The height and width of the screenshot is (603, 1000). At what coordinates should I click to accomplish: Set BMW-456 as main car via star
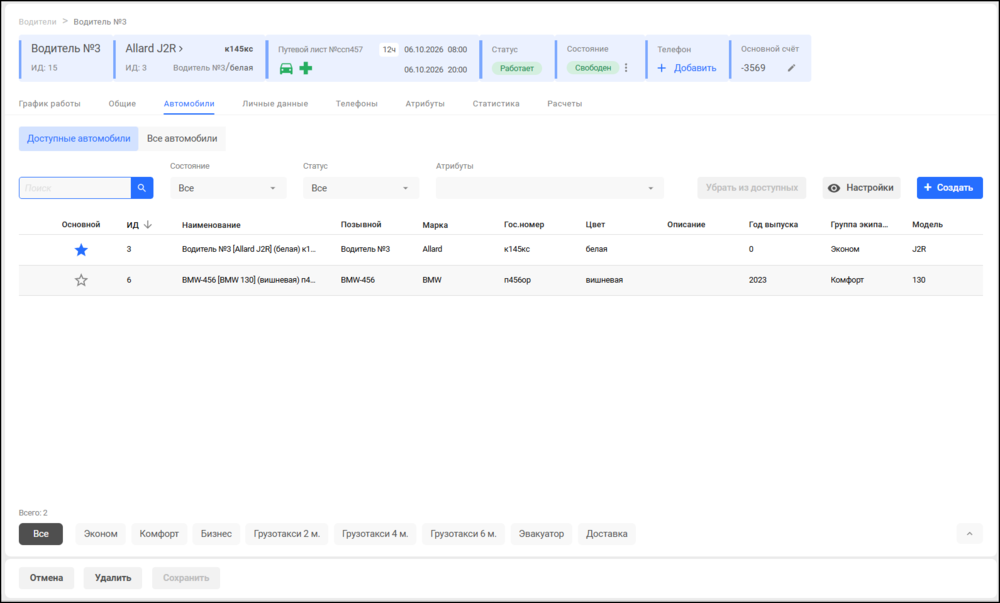point(81,280)
